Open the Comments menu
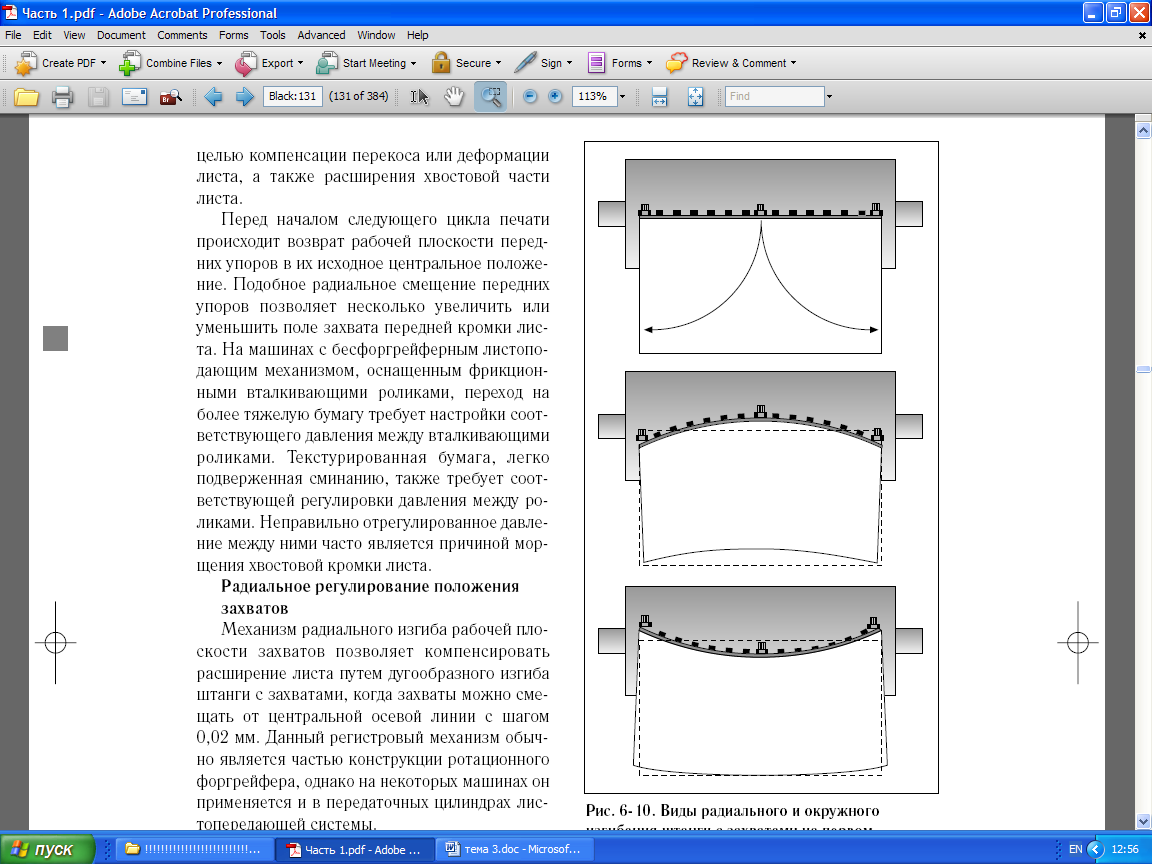Image resolution: width=1152 pixels, height=864 pixels. (x=182, y=35)
